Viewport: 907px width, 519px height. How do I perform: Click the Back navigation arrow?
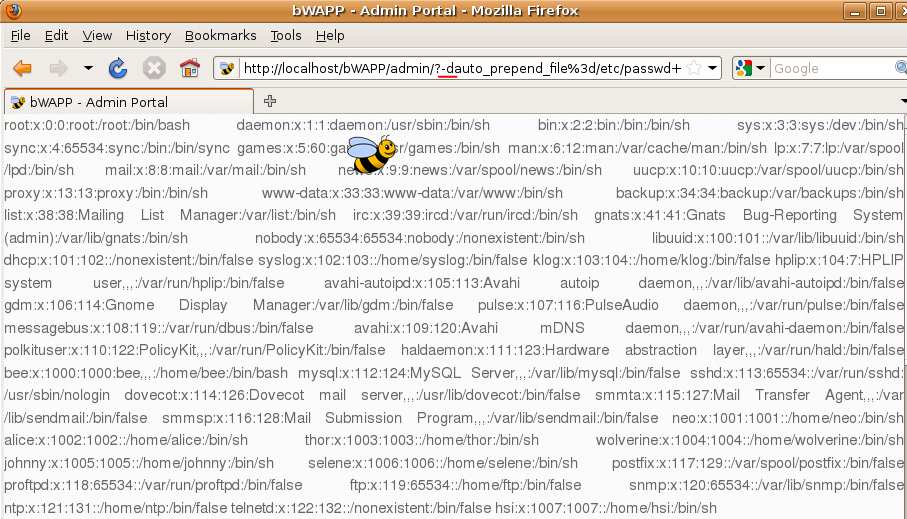coord(22,68)
